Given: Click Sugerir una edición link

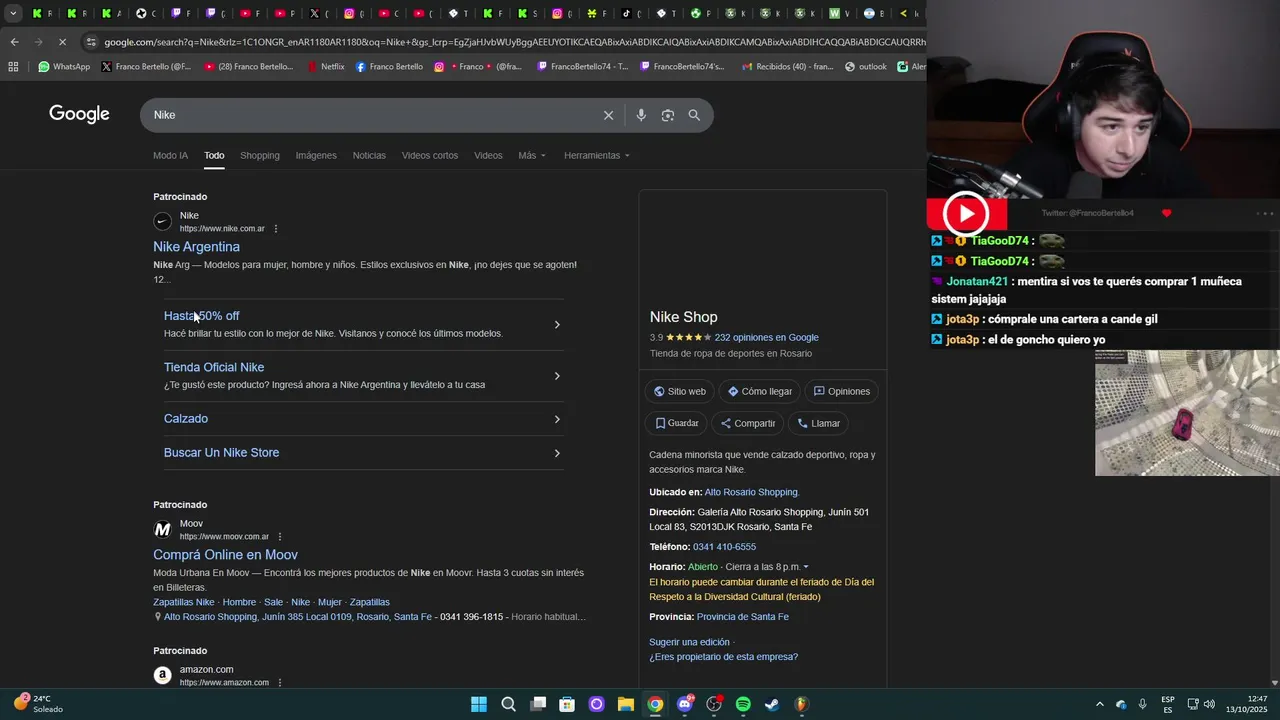Looking at the screenshot, I should [x=689, y=643].
